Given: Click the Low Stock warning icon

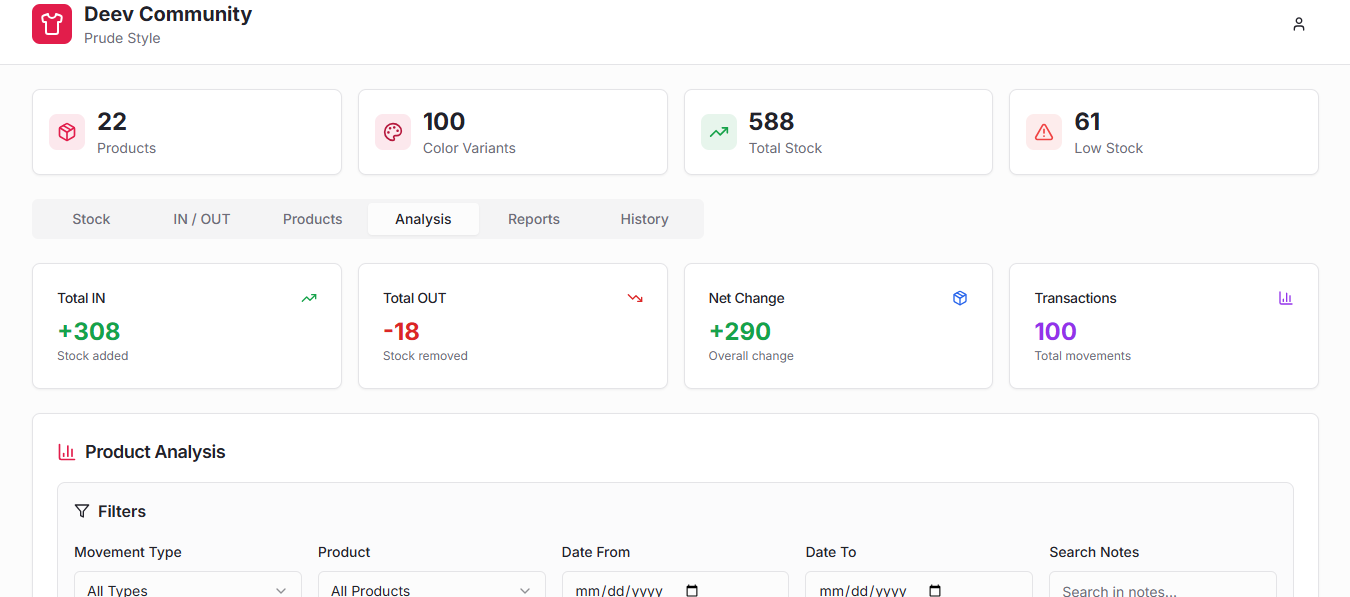Looking at the screenshot, I should coord(1044,132).
